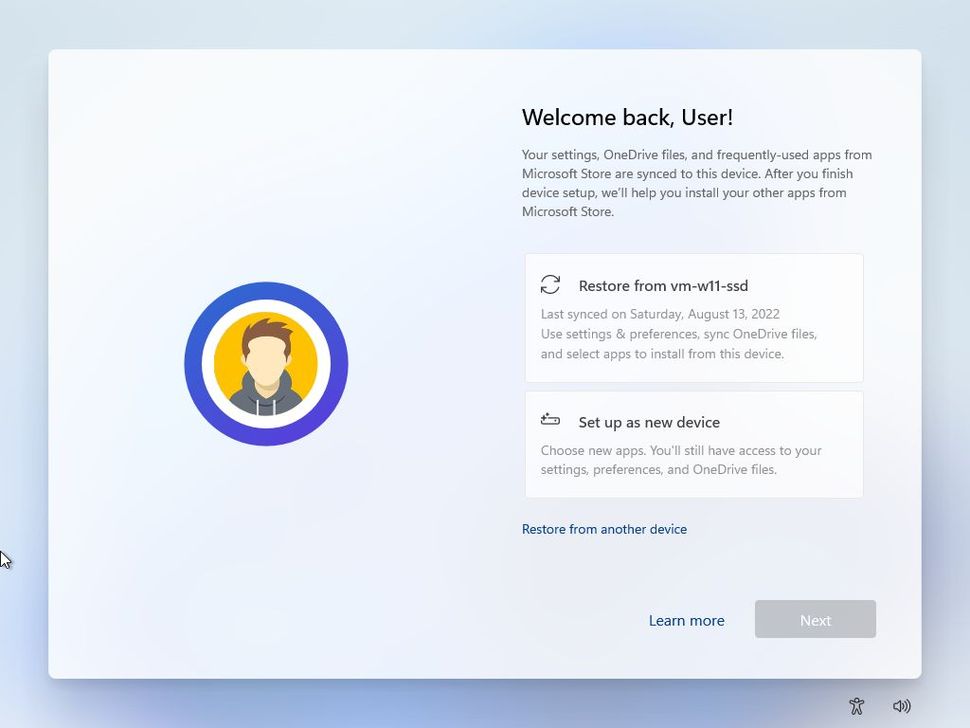
Task: Select the accessibility person icon near the volume icon
Action: pos(856,706)
